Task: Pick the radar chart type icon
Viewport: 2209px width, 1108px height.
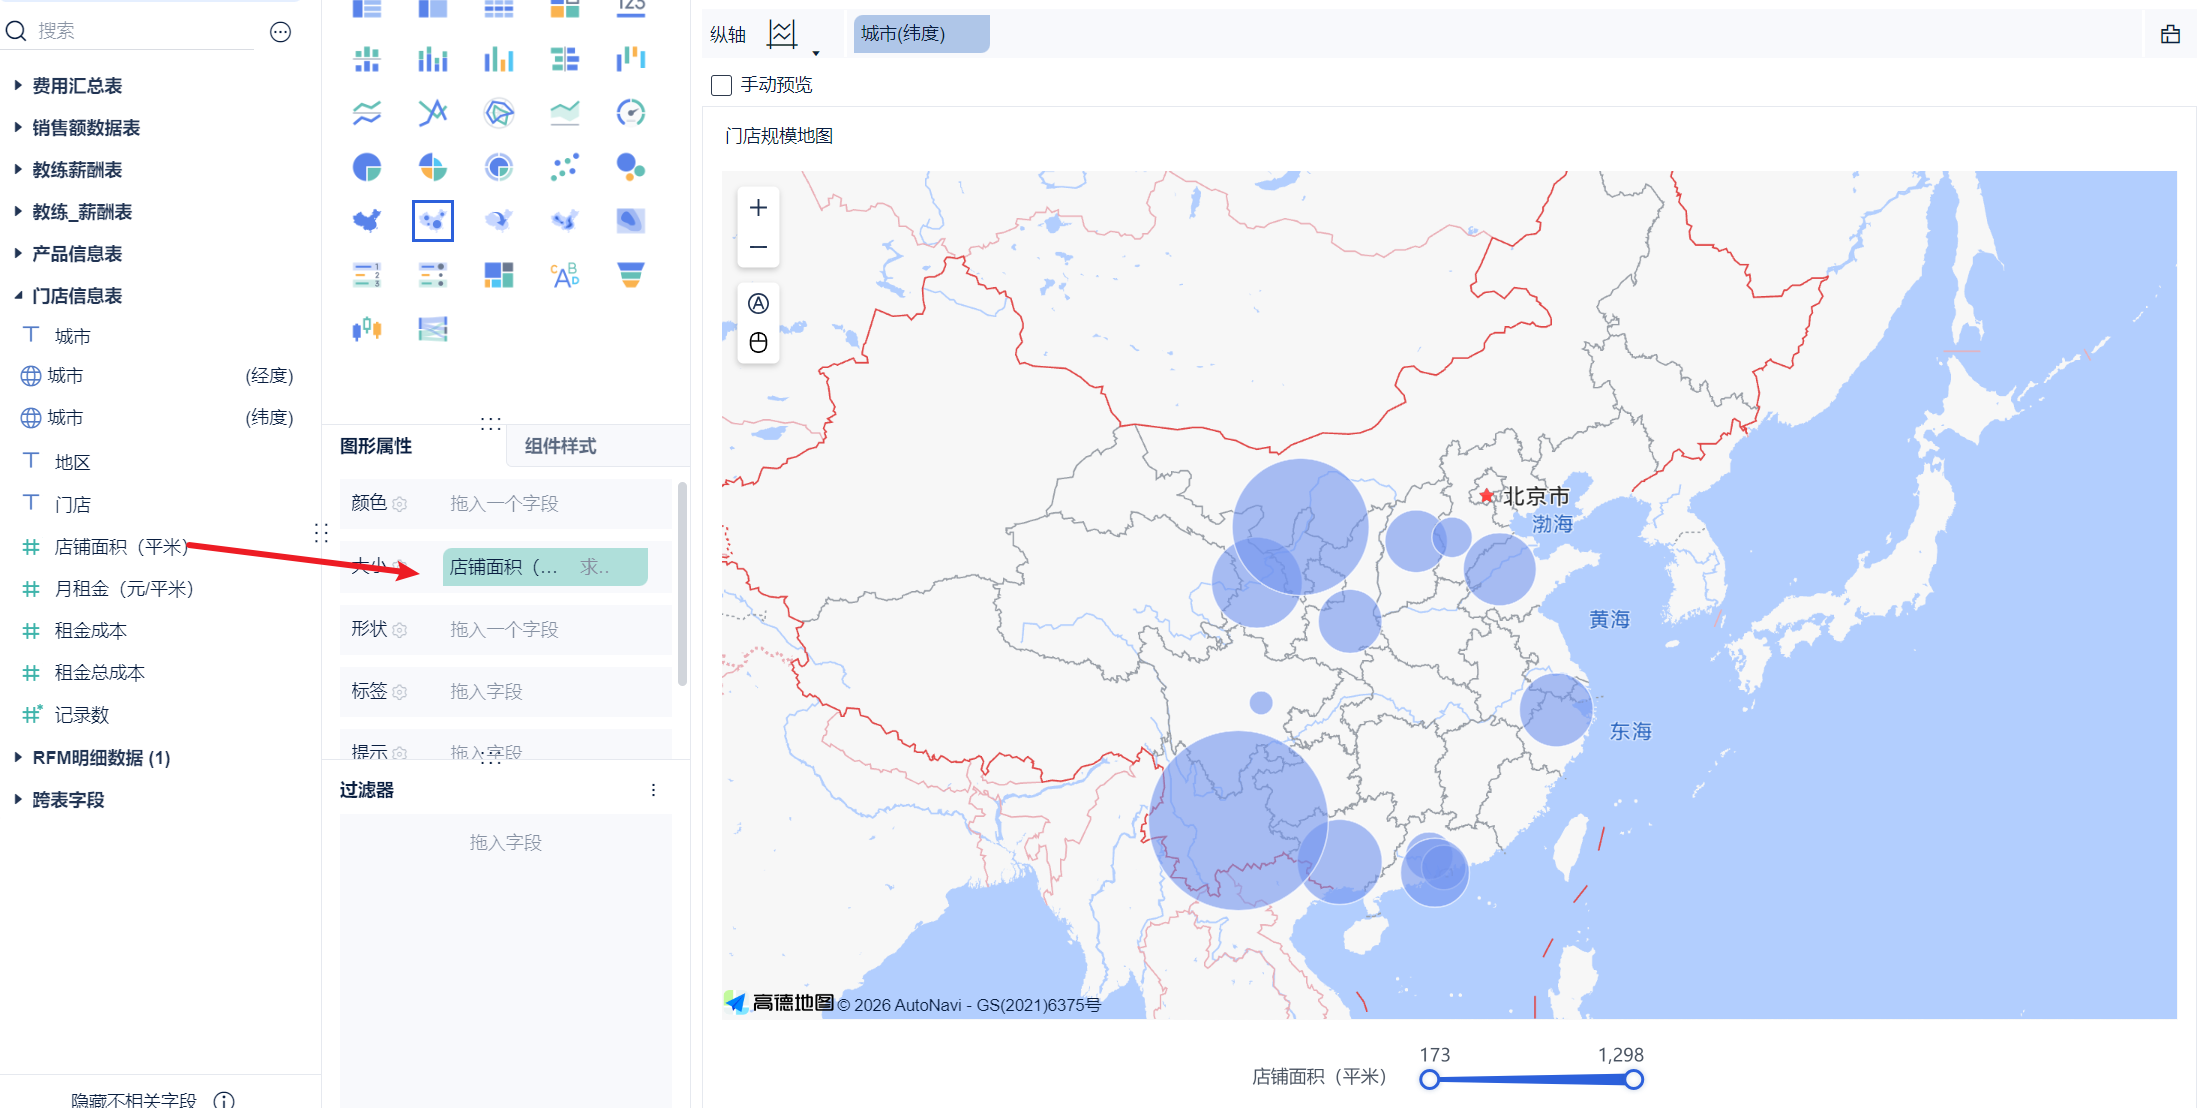Action: pos(499,112)
